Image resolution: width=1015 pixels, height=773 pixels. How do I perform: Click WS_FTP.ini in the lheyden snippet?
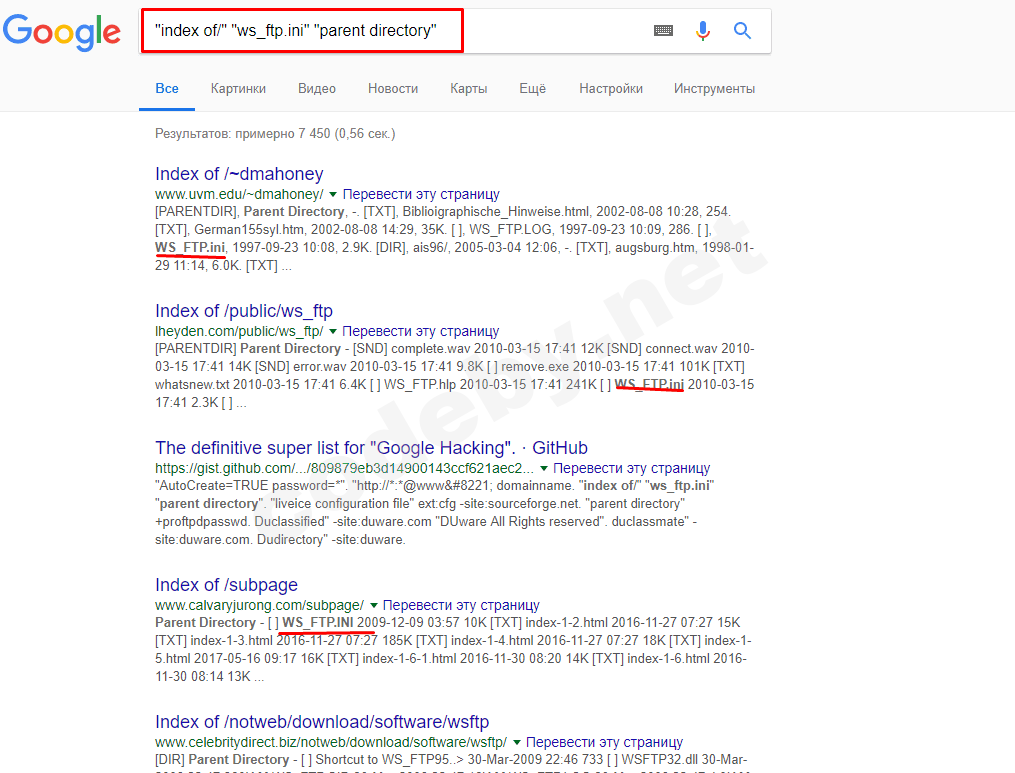[x=649, y=385]
